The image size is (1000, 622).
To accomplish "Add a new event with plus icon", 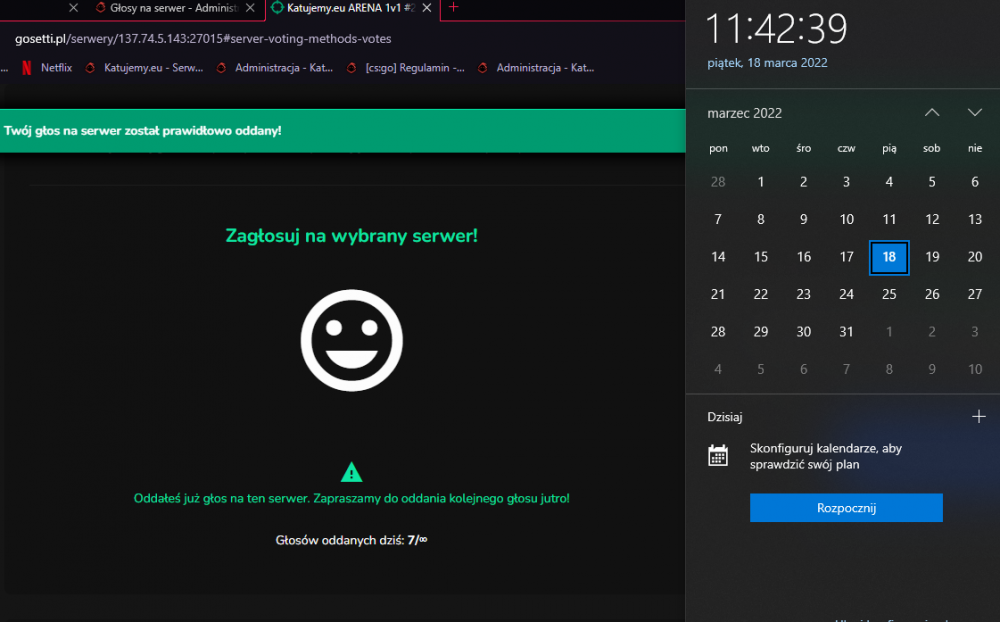I will tap(978, 417).
